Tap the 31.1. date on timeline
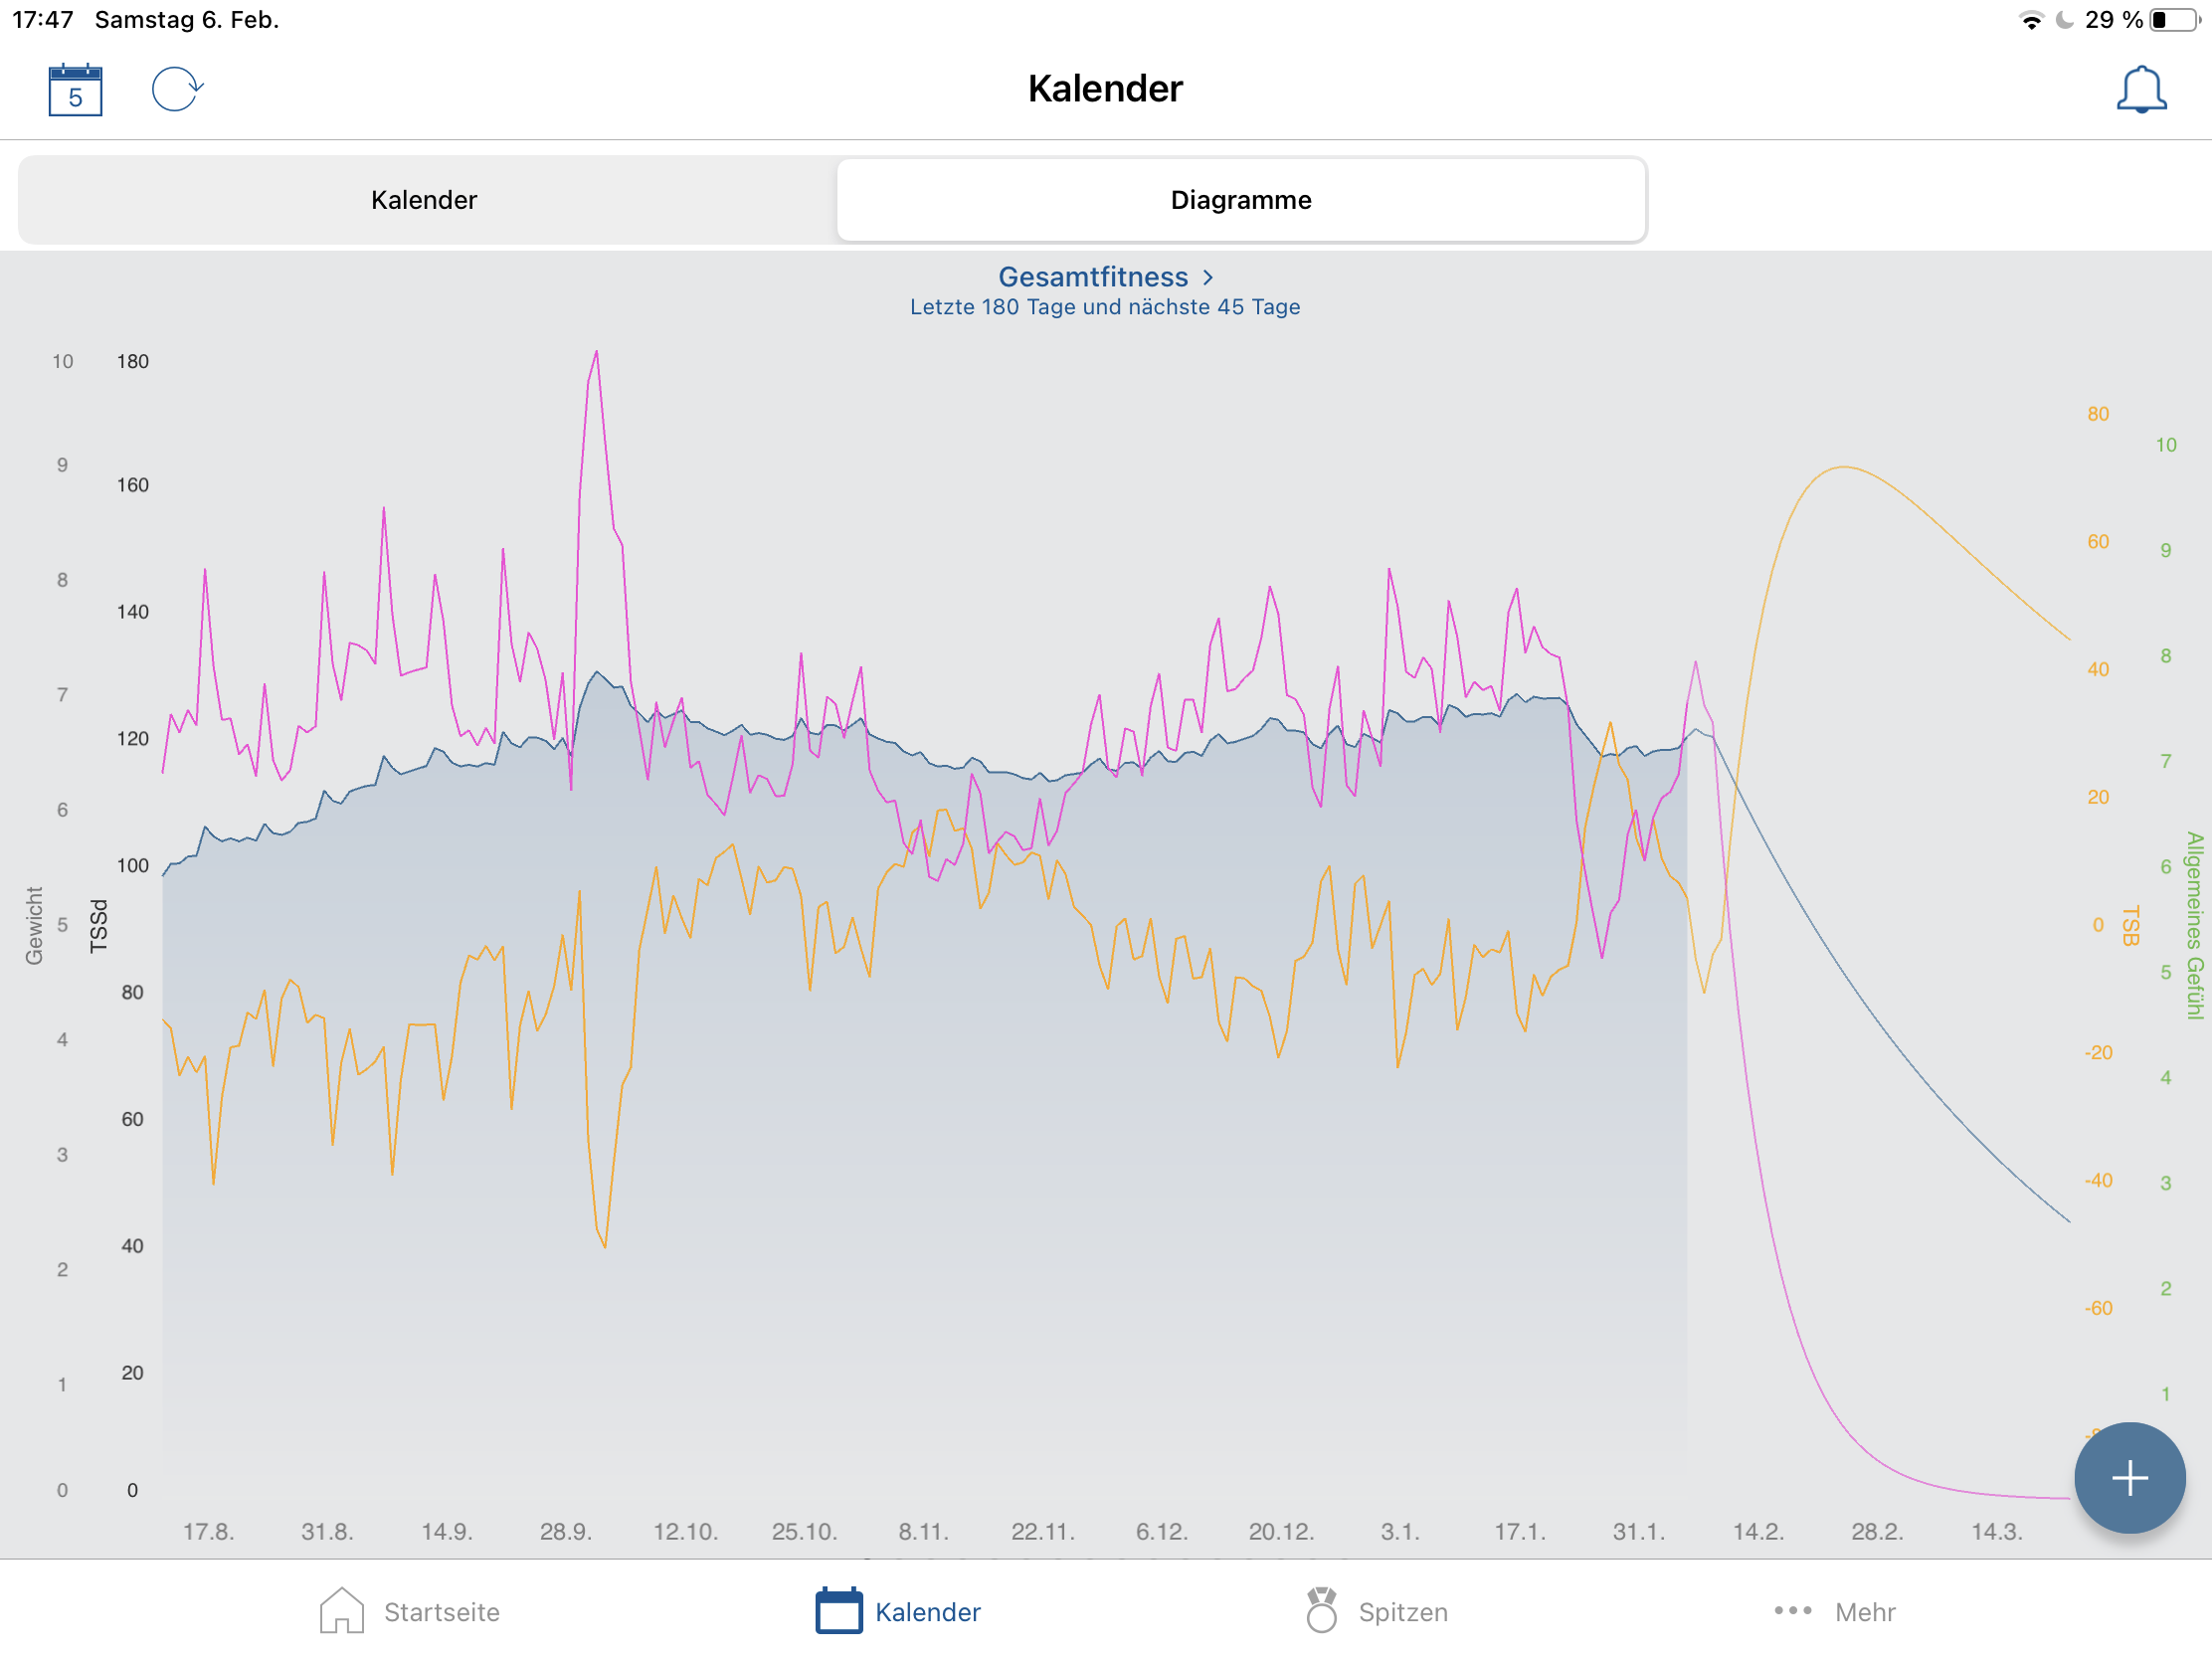 point(1638,1531)
